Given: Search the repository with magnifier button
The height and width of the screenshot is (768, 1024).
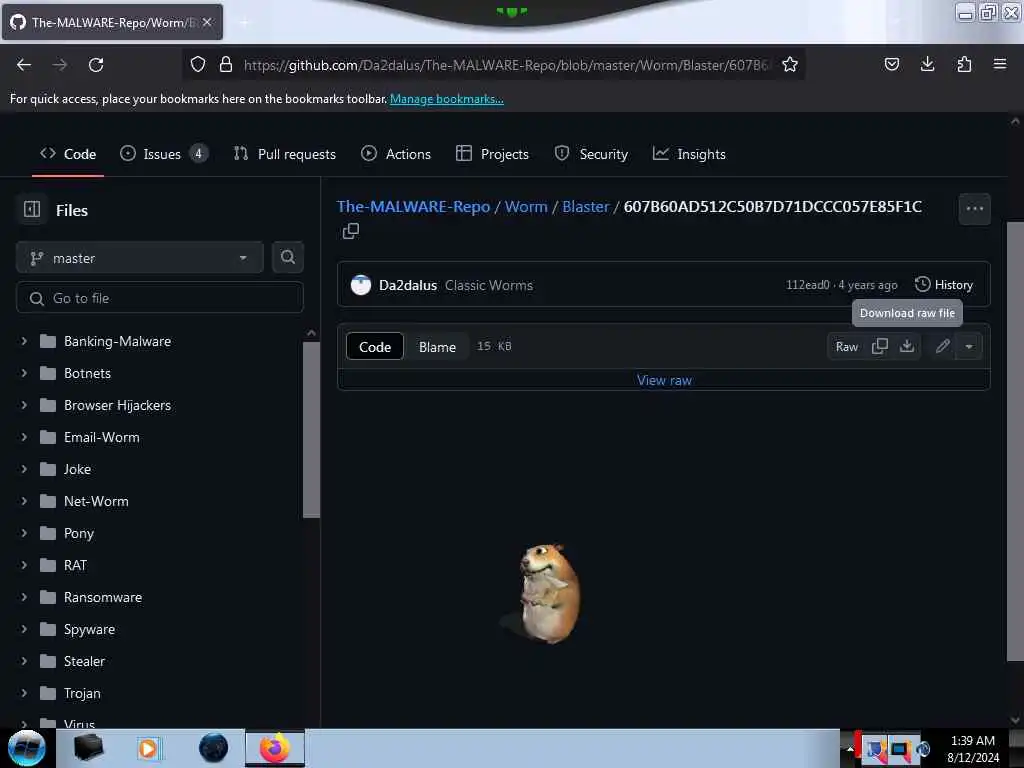Looking at the screenshot, I should coord(287,257).
